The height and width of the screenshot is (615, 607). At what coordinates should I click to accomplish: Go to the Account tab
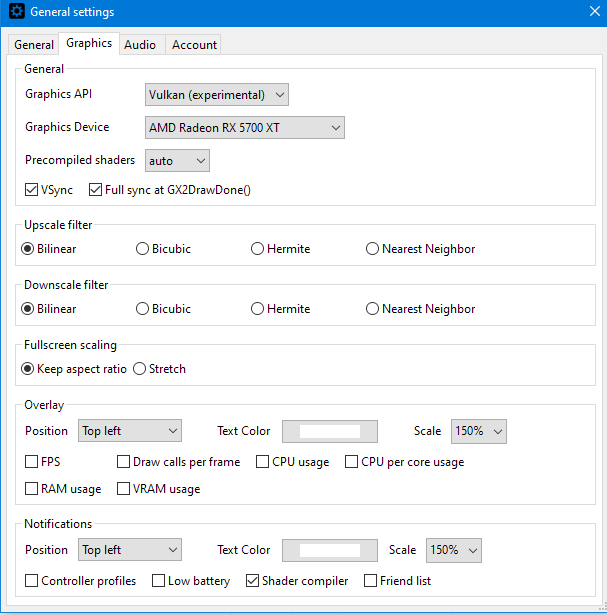click(194, 45)
